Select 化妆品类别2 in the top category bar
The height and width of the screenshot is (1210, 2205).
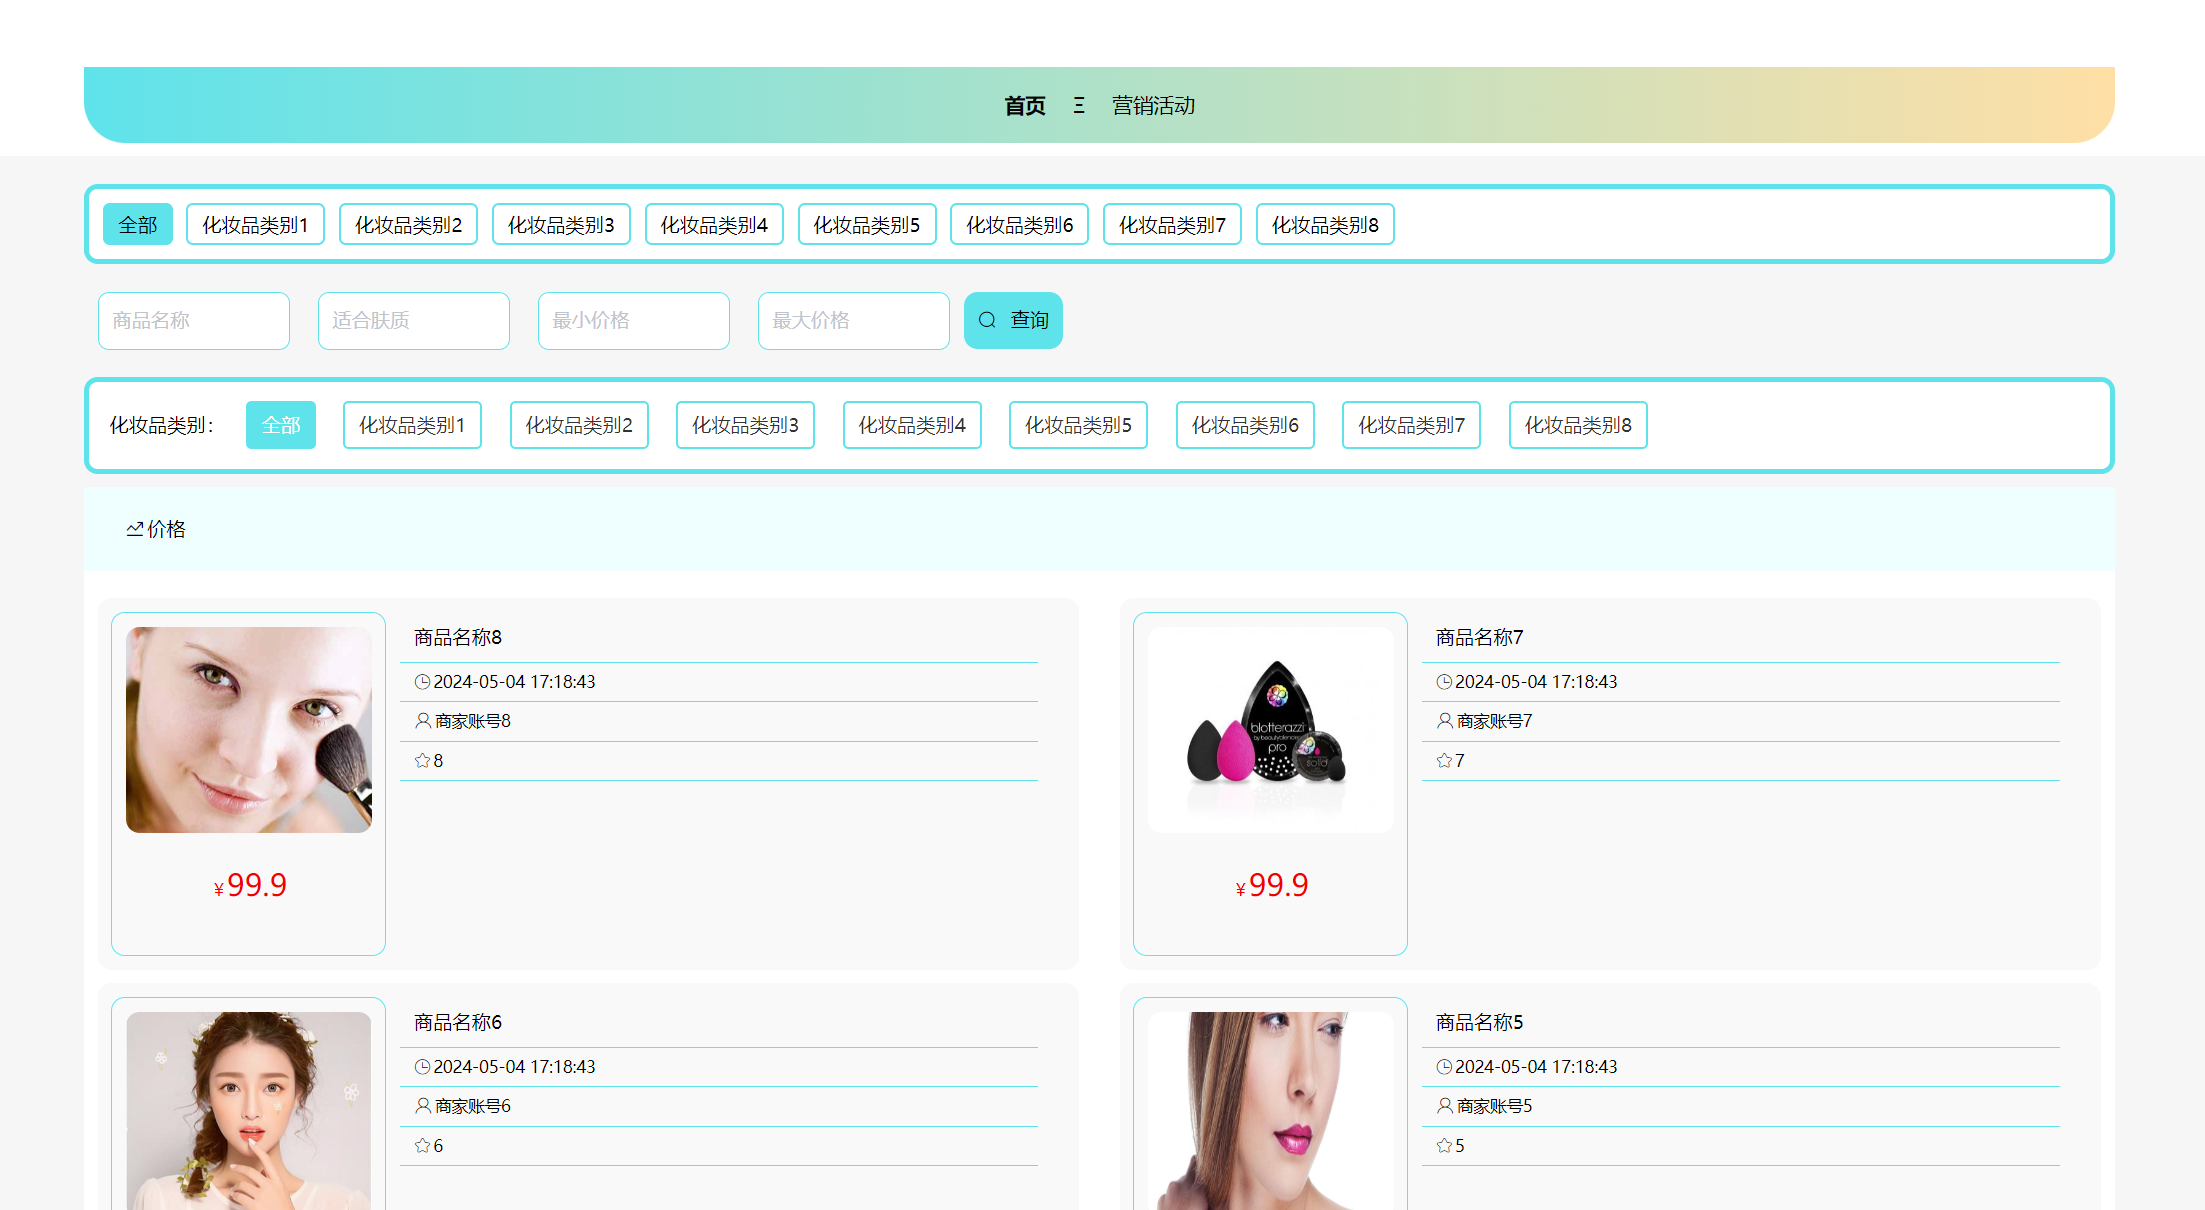click(408, 225)
